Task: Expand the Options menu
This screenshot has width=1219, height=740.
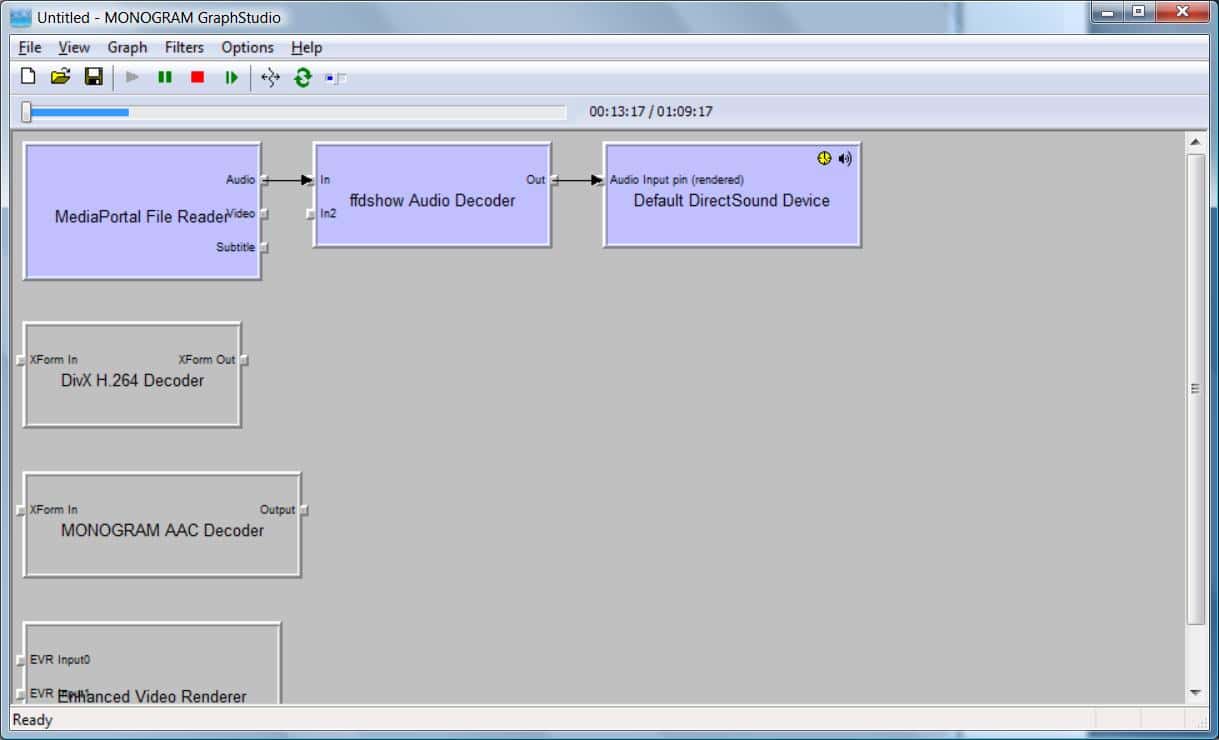Action: (247, 47)
